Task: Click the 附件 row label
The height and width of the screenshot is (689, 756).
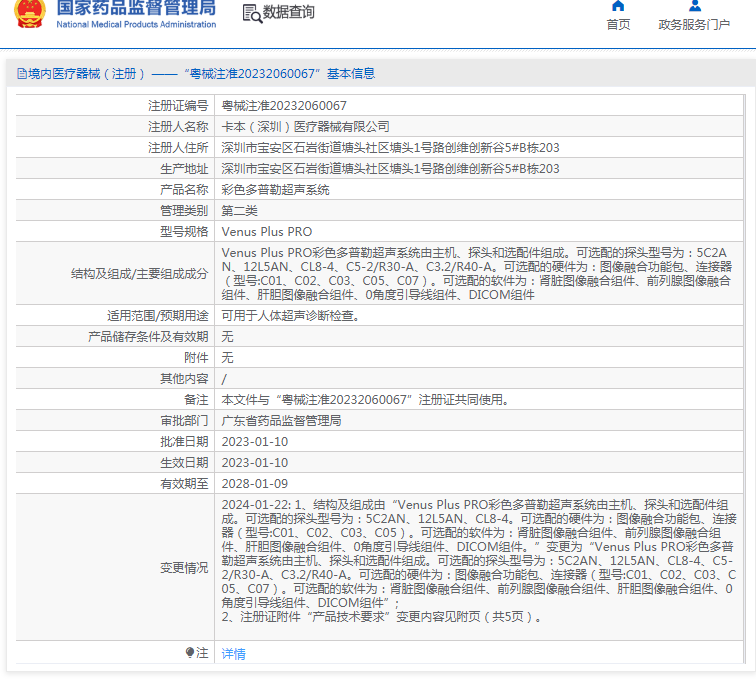Action: 196,358
